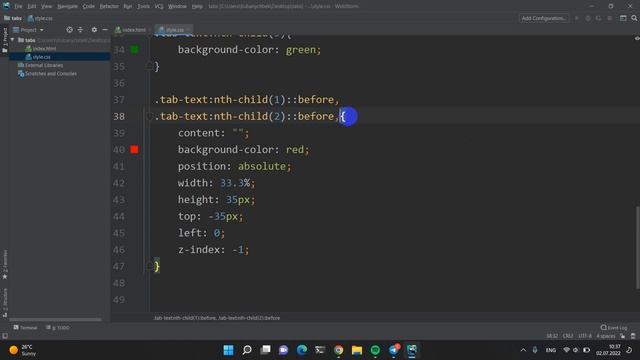Click the Project panel horizontal scrollbar
Viewport: 640px width, 360px height.
(55, 320)
